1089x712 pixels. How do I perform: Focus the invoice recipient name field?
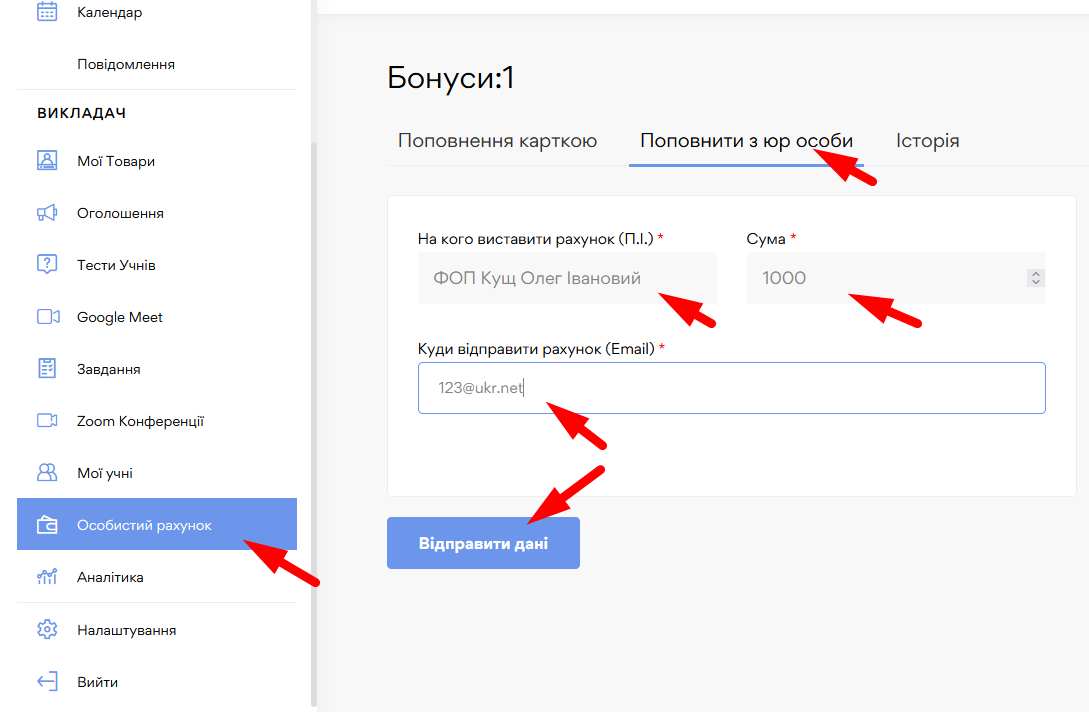tap(566, 278)
